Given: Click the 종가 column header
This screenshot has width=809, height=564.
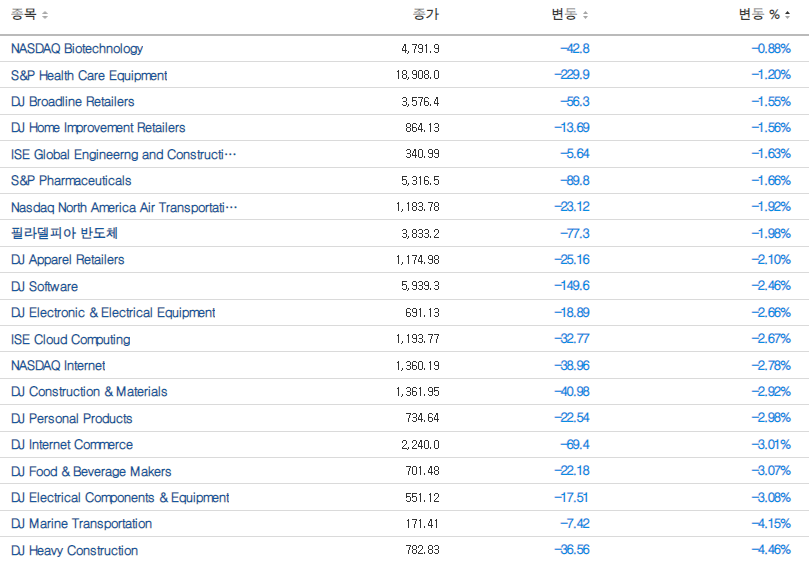Looking at the screenshot, I should click(x=426, y=14).
